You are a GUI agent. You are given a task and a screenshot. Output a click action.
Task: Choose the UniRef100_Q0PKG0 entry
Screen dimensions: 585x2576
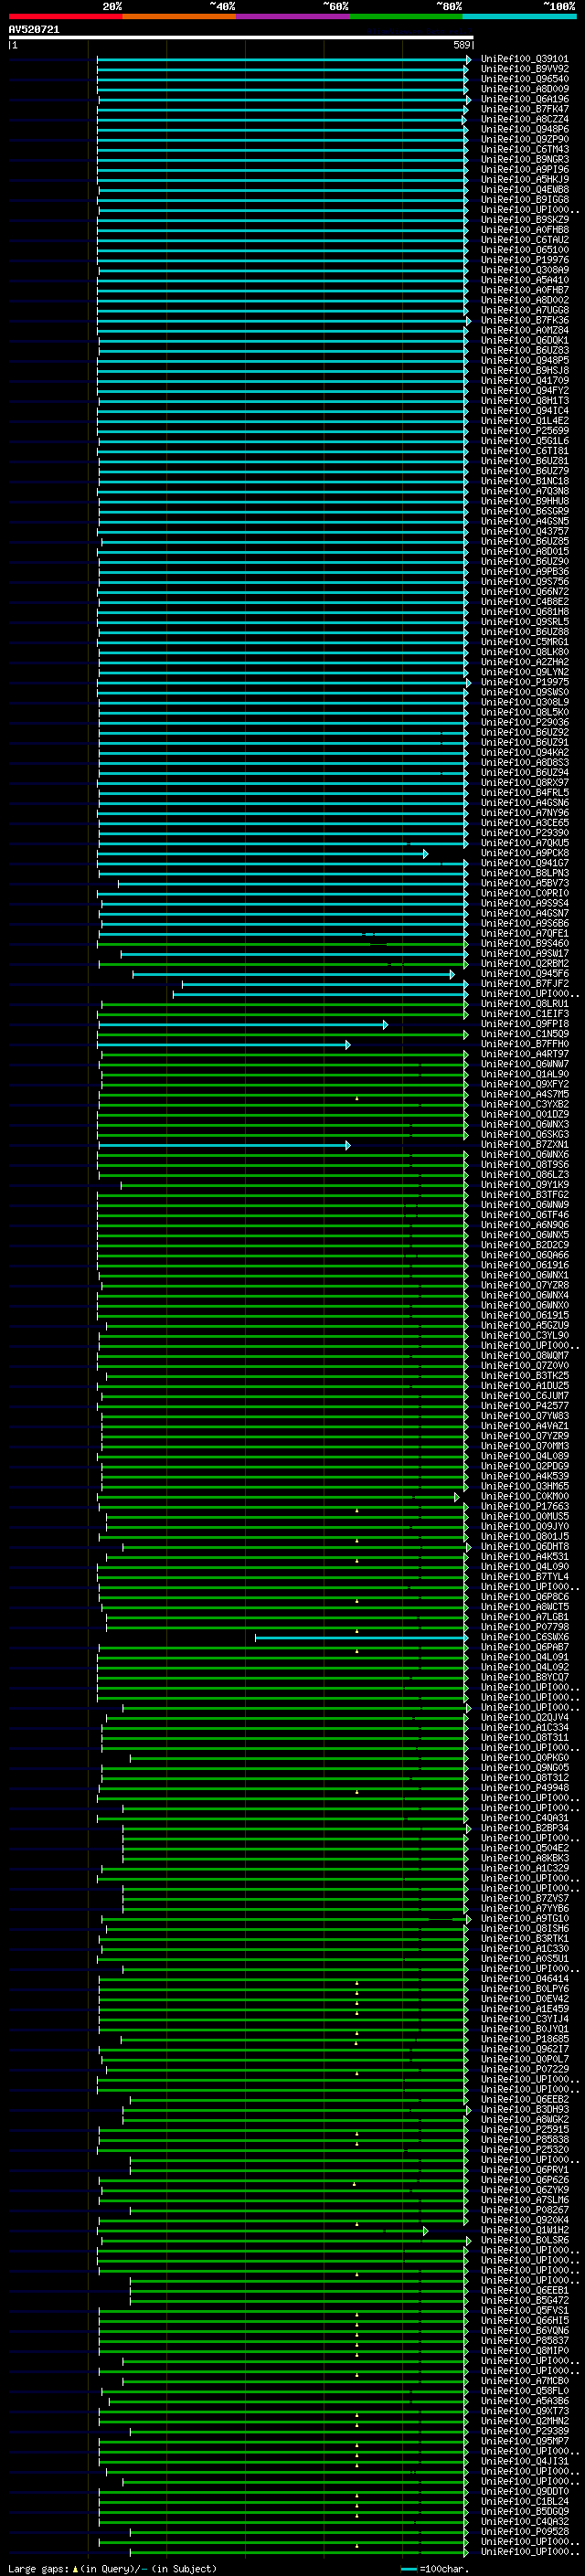tap(525, 1759)
